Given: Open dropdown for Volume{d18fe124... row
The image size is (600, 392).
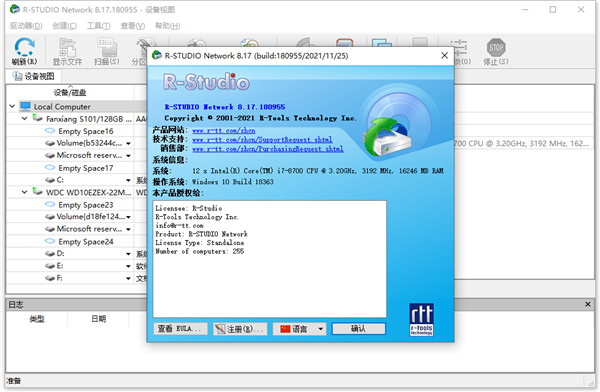Looking at the screenshot, I should tap(129, 217).
